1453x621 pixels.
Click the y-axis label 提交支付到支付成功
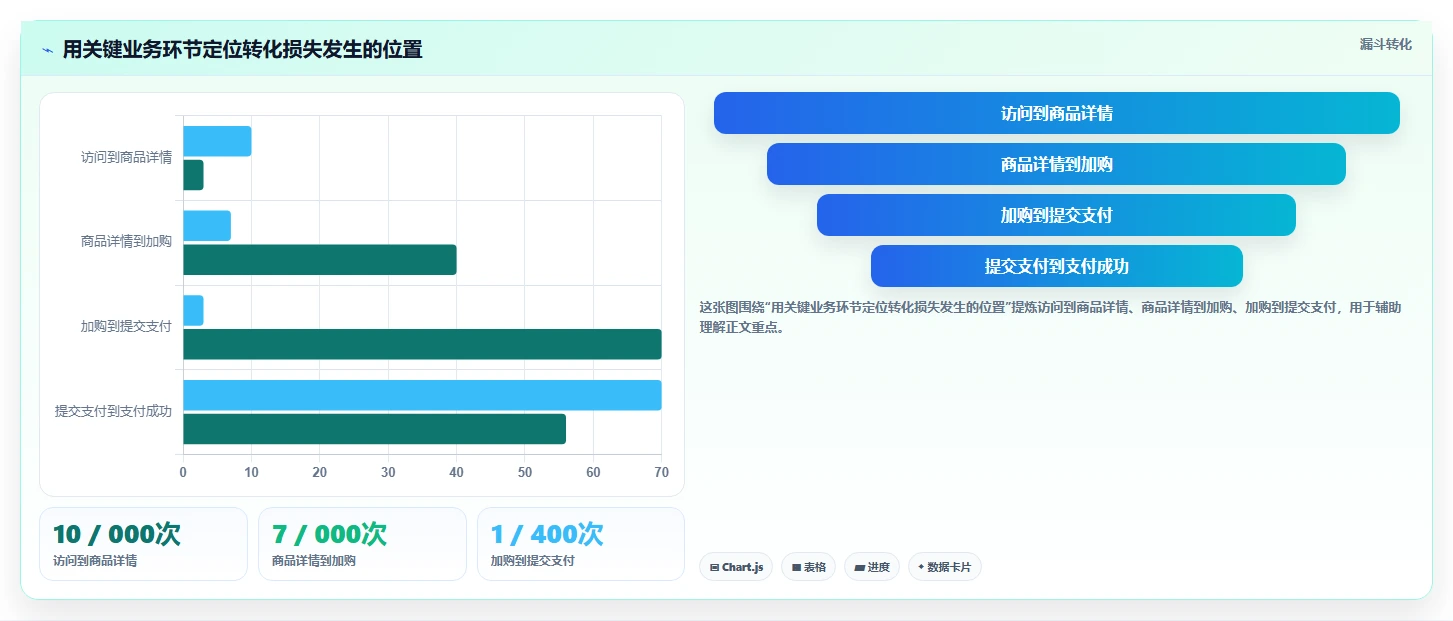[113, 411]
